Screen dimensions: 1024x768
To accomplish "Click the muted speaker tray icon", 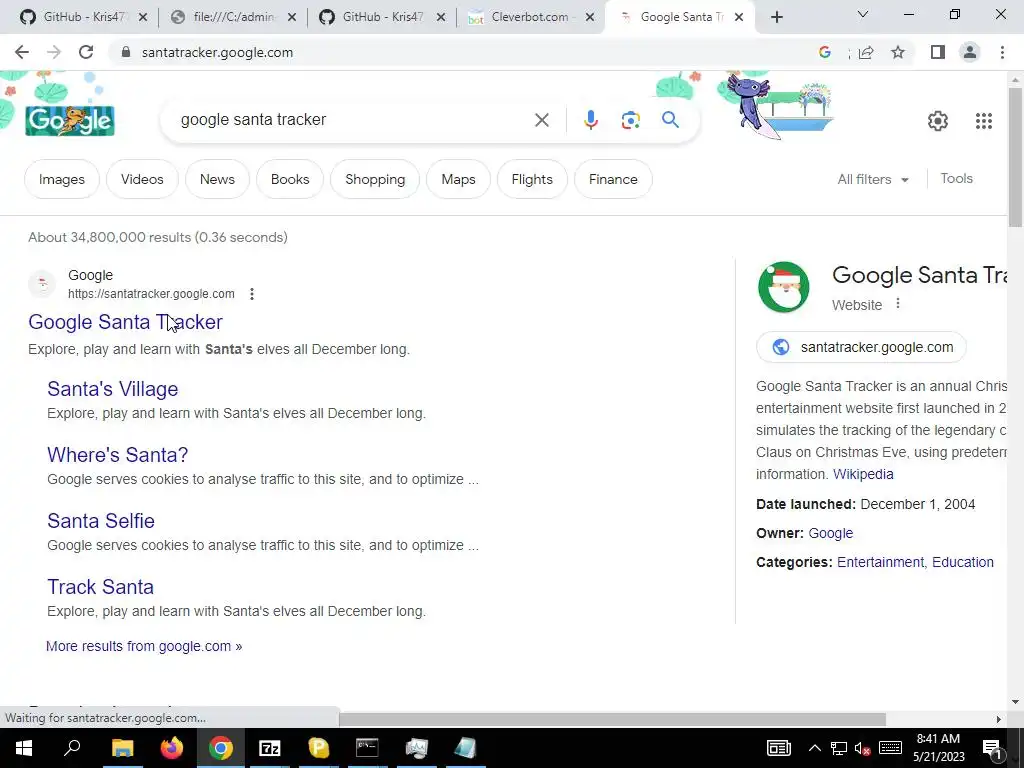I will pyautogui.click(x=863, y=749).
